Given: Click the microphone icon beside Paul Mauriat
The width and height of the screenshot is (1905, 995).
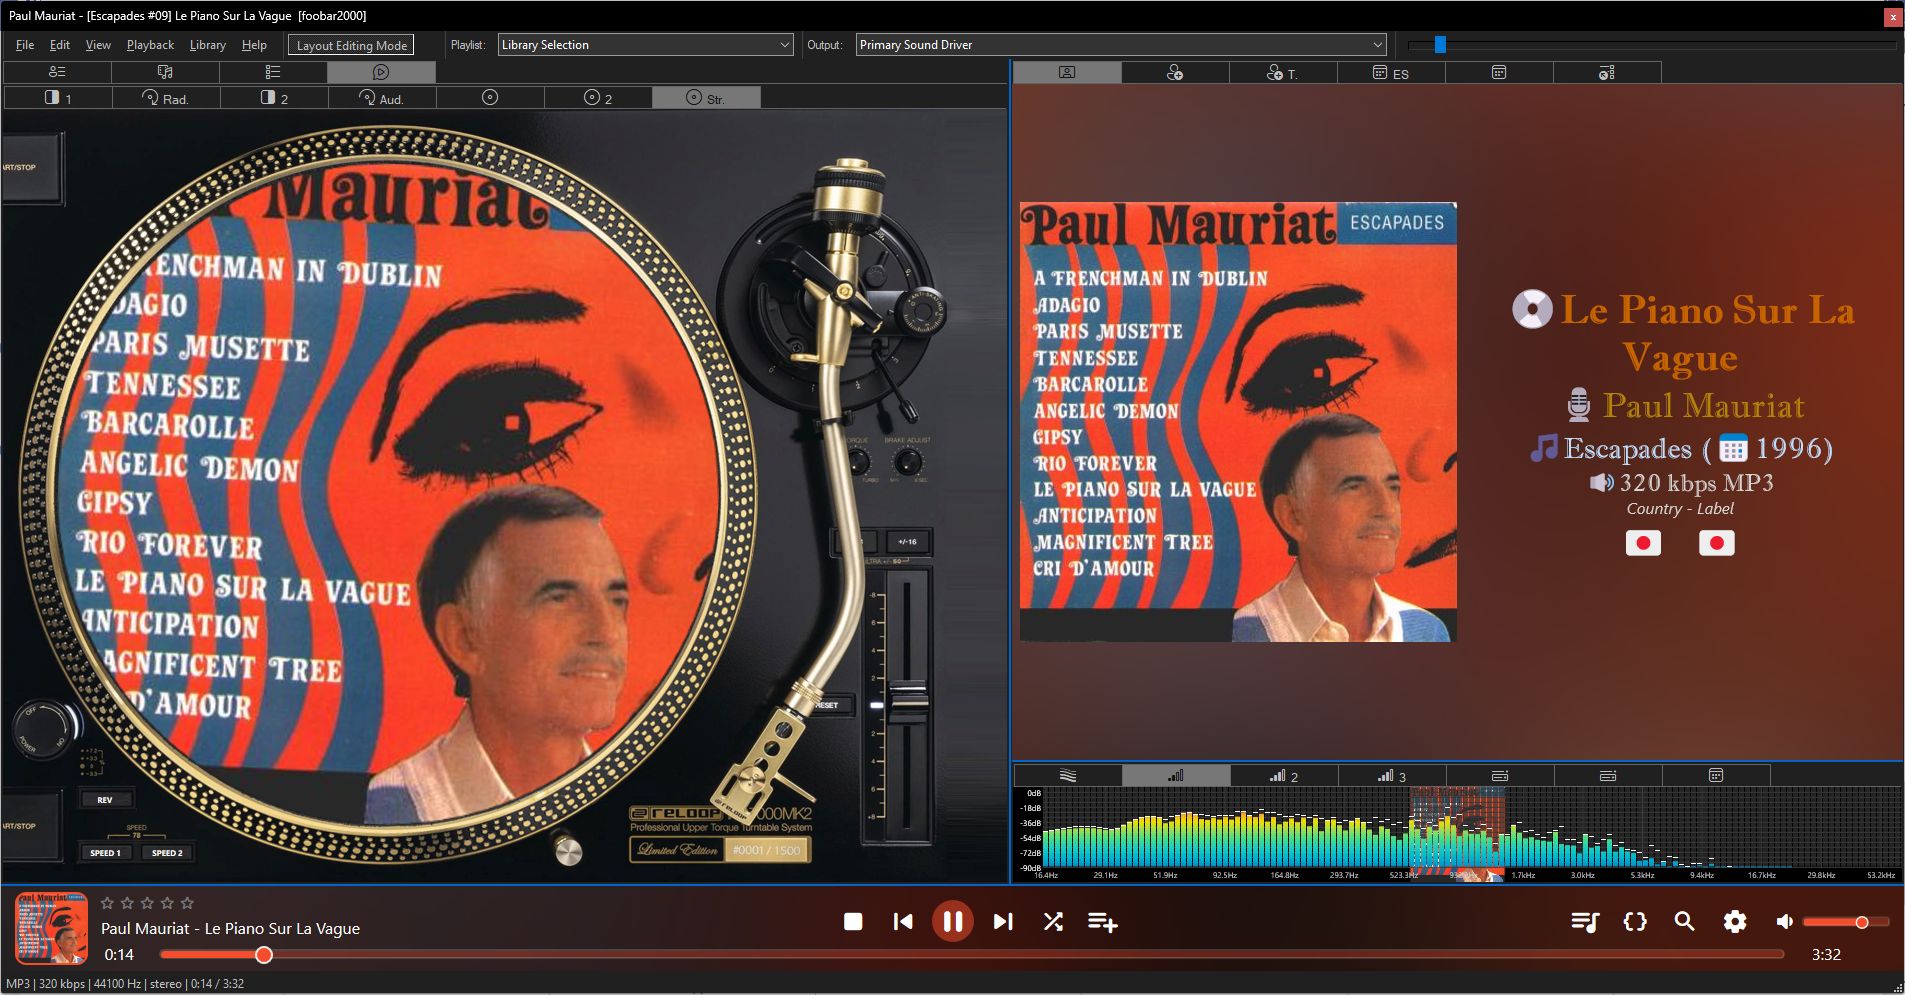Looking at the screenshot, I should [1579, 405].
